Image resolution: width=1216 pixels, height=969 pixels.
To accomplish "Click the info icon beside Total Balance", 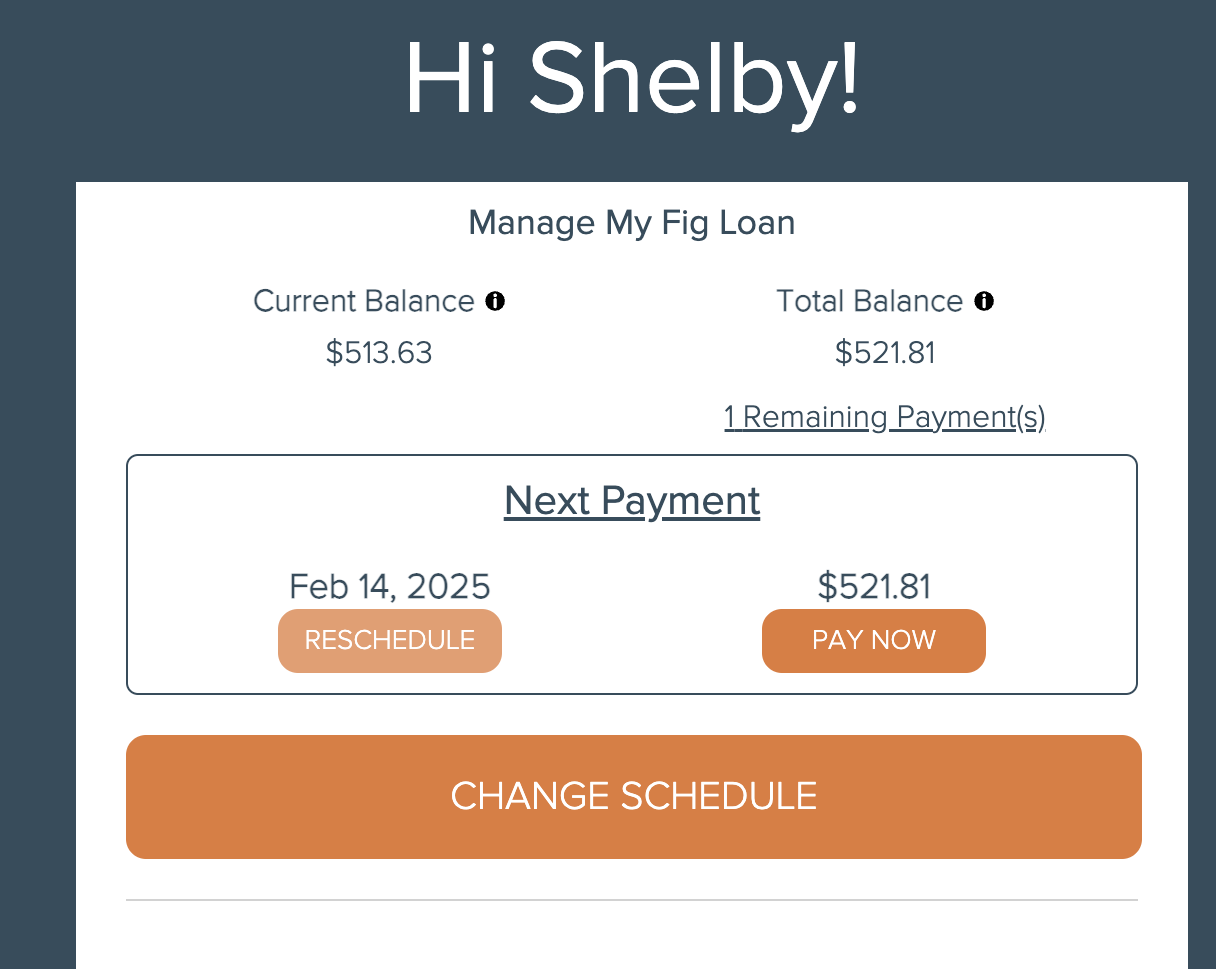I will 984,301.
